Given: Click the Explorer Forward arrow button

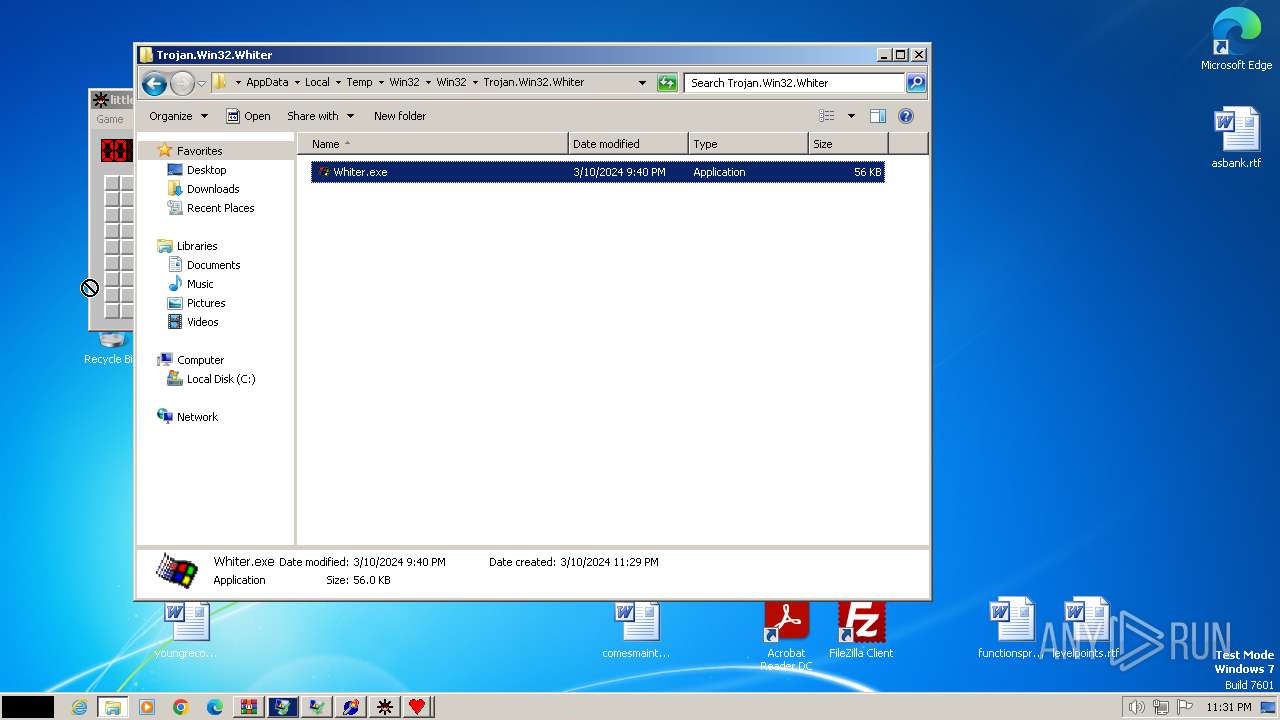Looking at the screenshot, I should click(182, 83).
